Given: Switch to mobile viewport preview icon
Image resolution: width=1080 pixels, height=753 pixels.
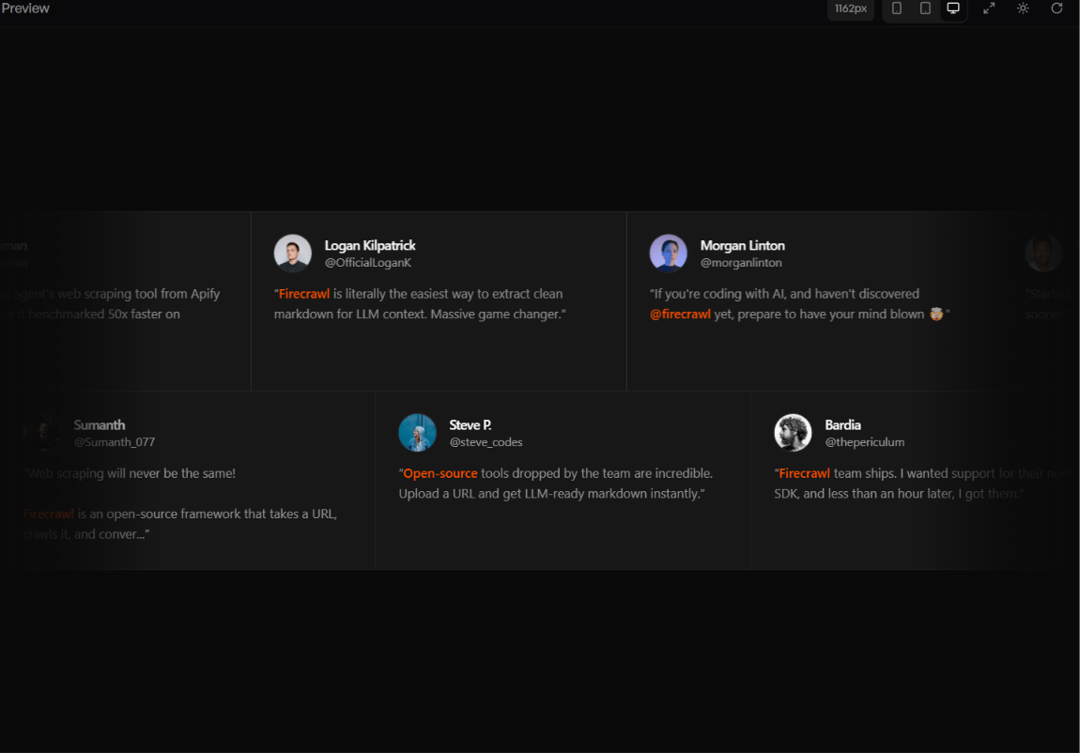Looking at the screenshot, I should click(x=896, y=8).
